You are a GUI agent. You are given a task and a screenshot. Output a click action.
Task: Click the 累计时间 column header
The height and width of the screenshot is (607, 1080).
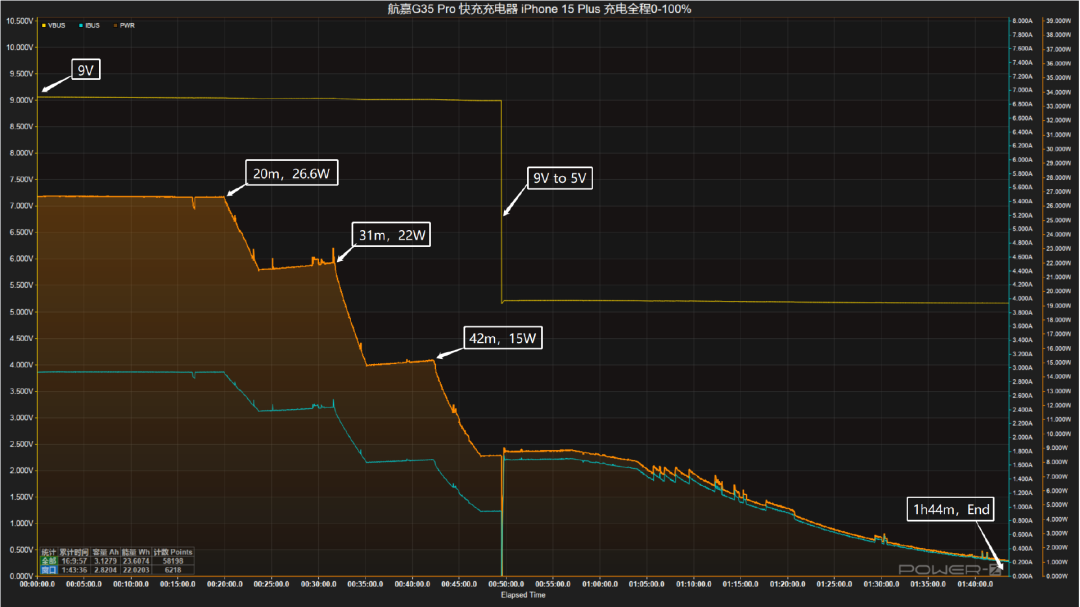click(x=74, y=552)
